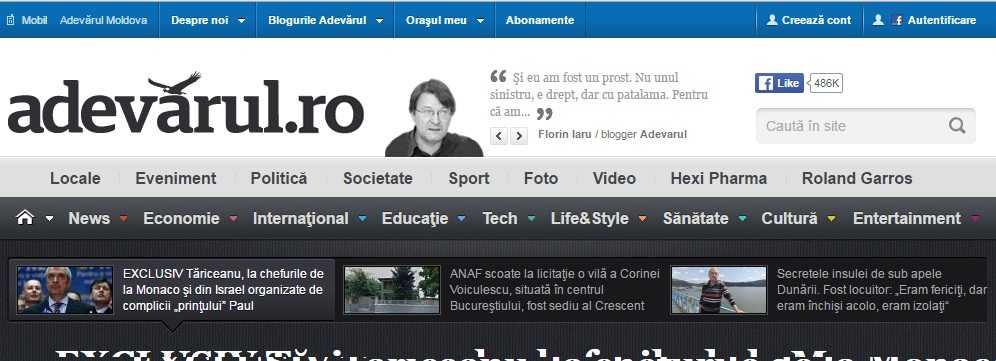
Task: Open the Eveniment section
Action: pyautogui.click(x=176, y=179)
